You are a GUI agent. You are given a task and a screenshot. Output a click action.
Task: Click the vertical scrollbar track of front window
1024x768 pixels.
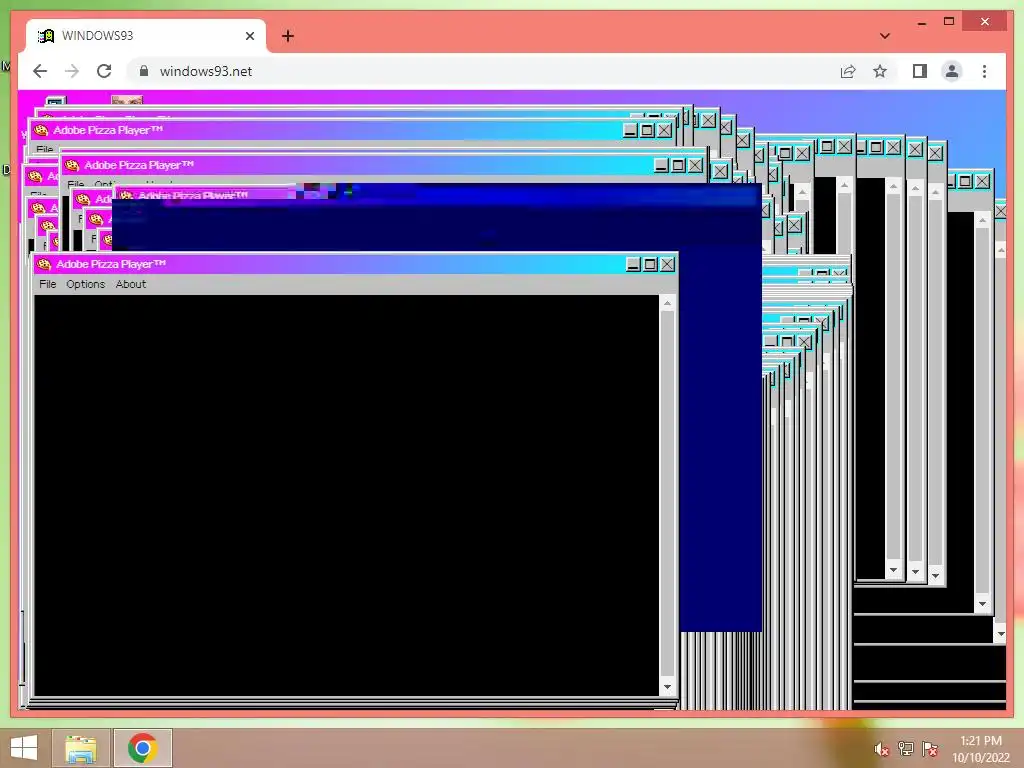[x=667, y=494]
